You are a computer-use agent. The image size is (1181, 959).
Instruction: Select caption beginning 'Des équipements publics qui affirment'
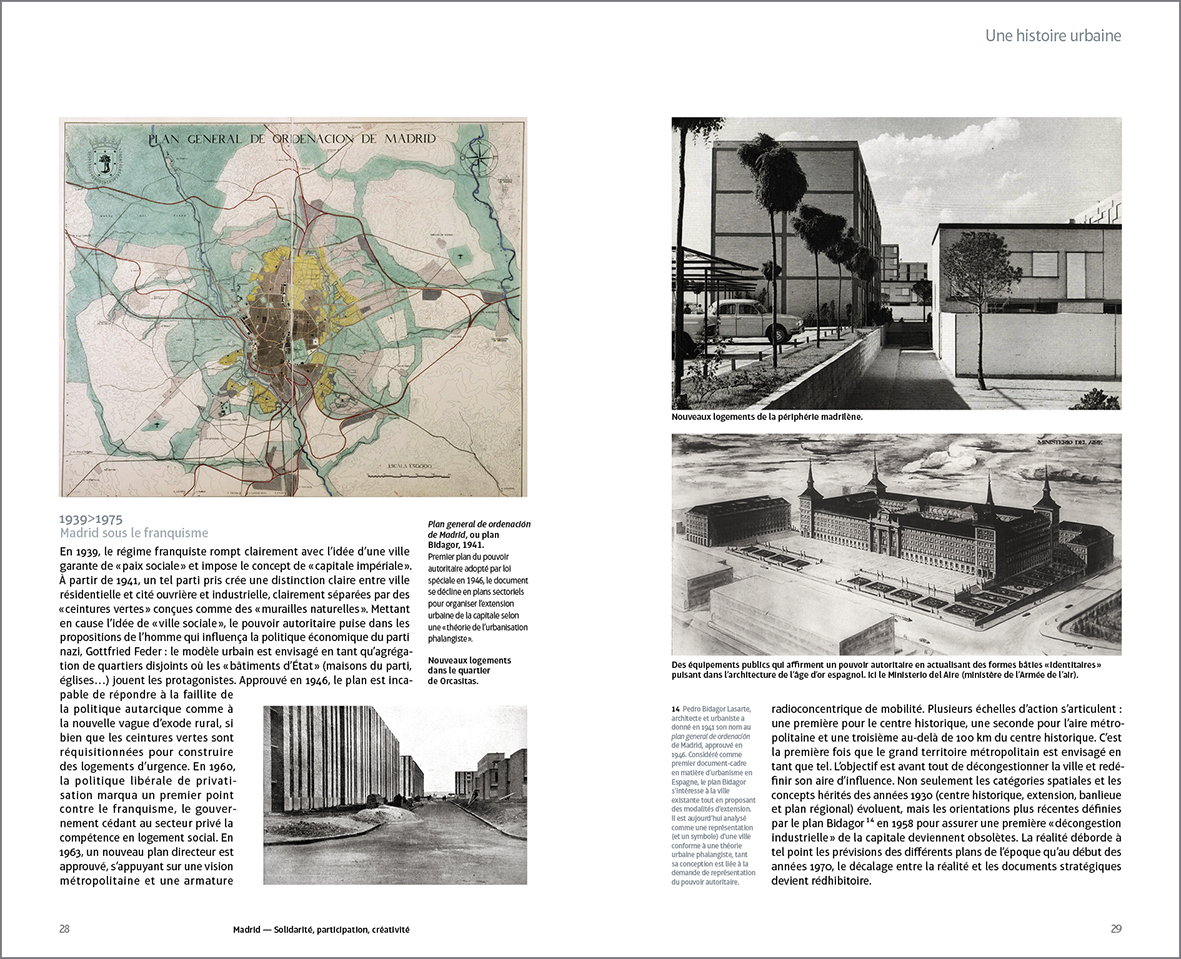pos(887,670)
